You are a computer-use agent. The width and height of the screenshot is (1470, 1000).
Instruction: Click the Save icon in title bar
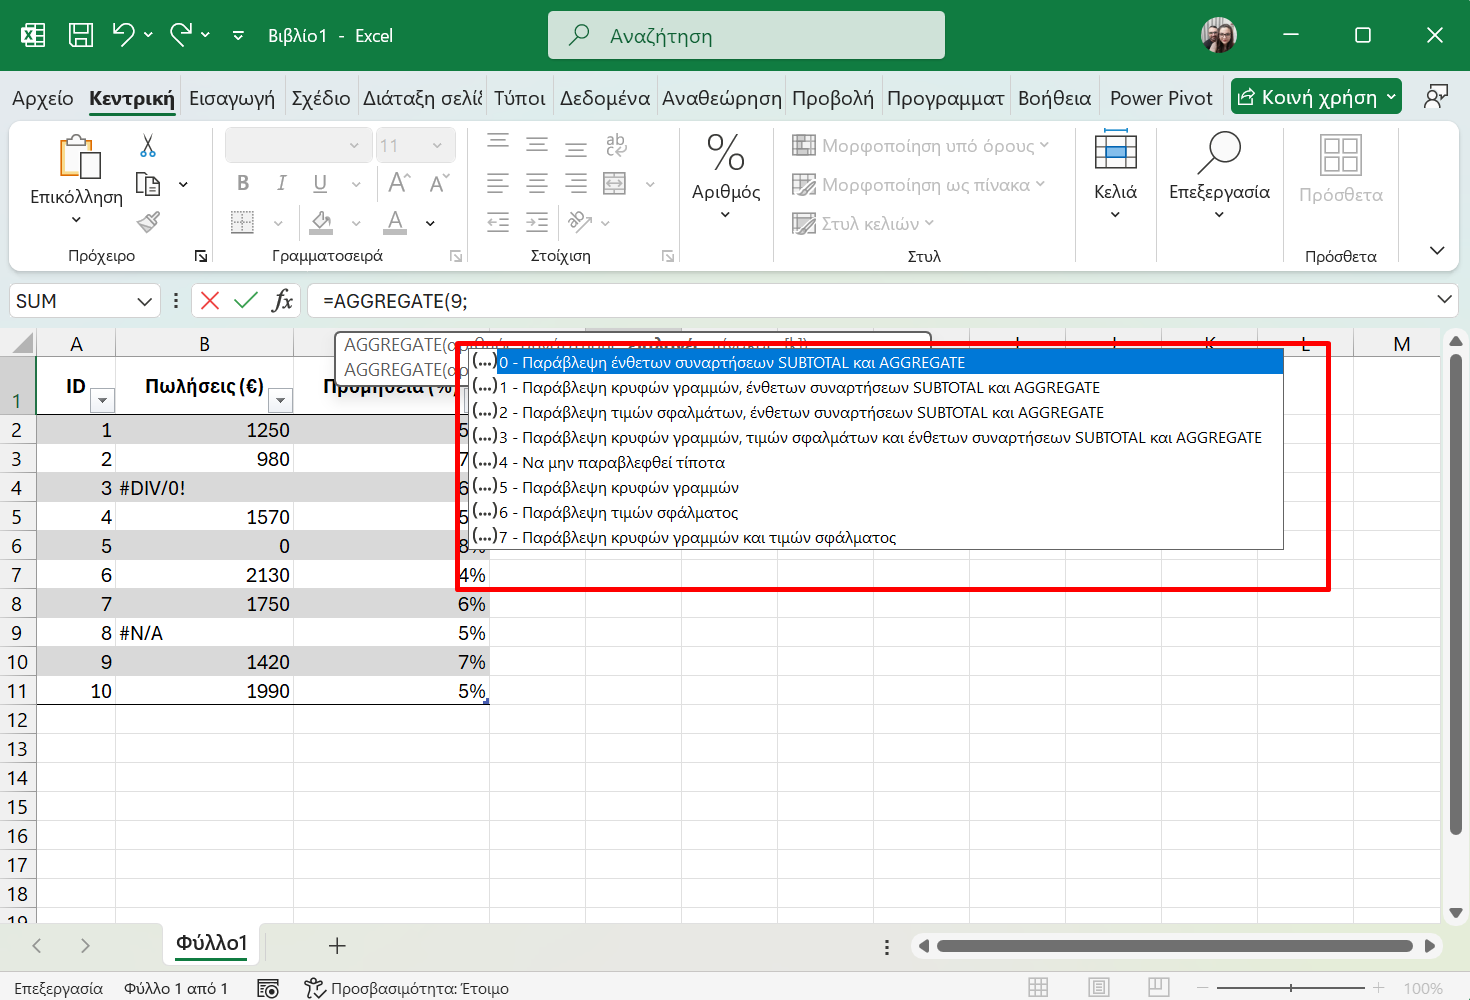[x=81, y=35]
